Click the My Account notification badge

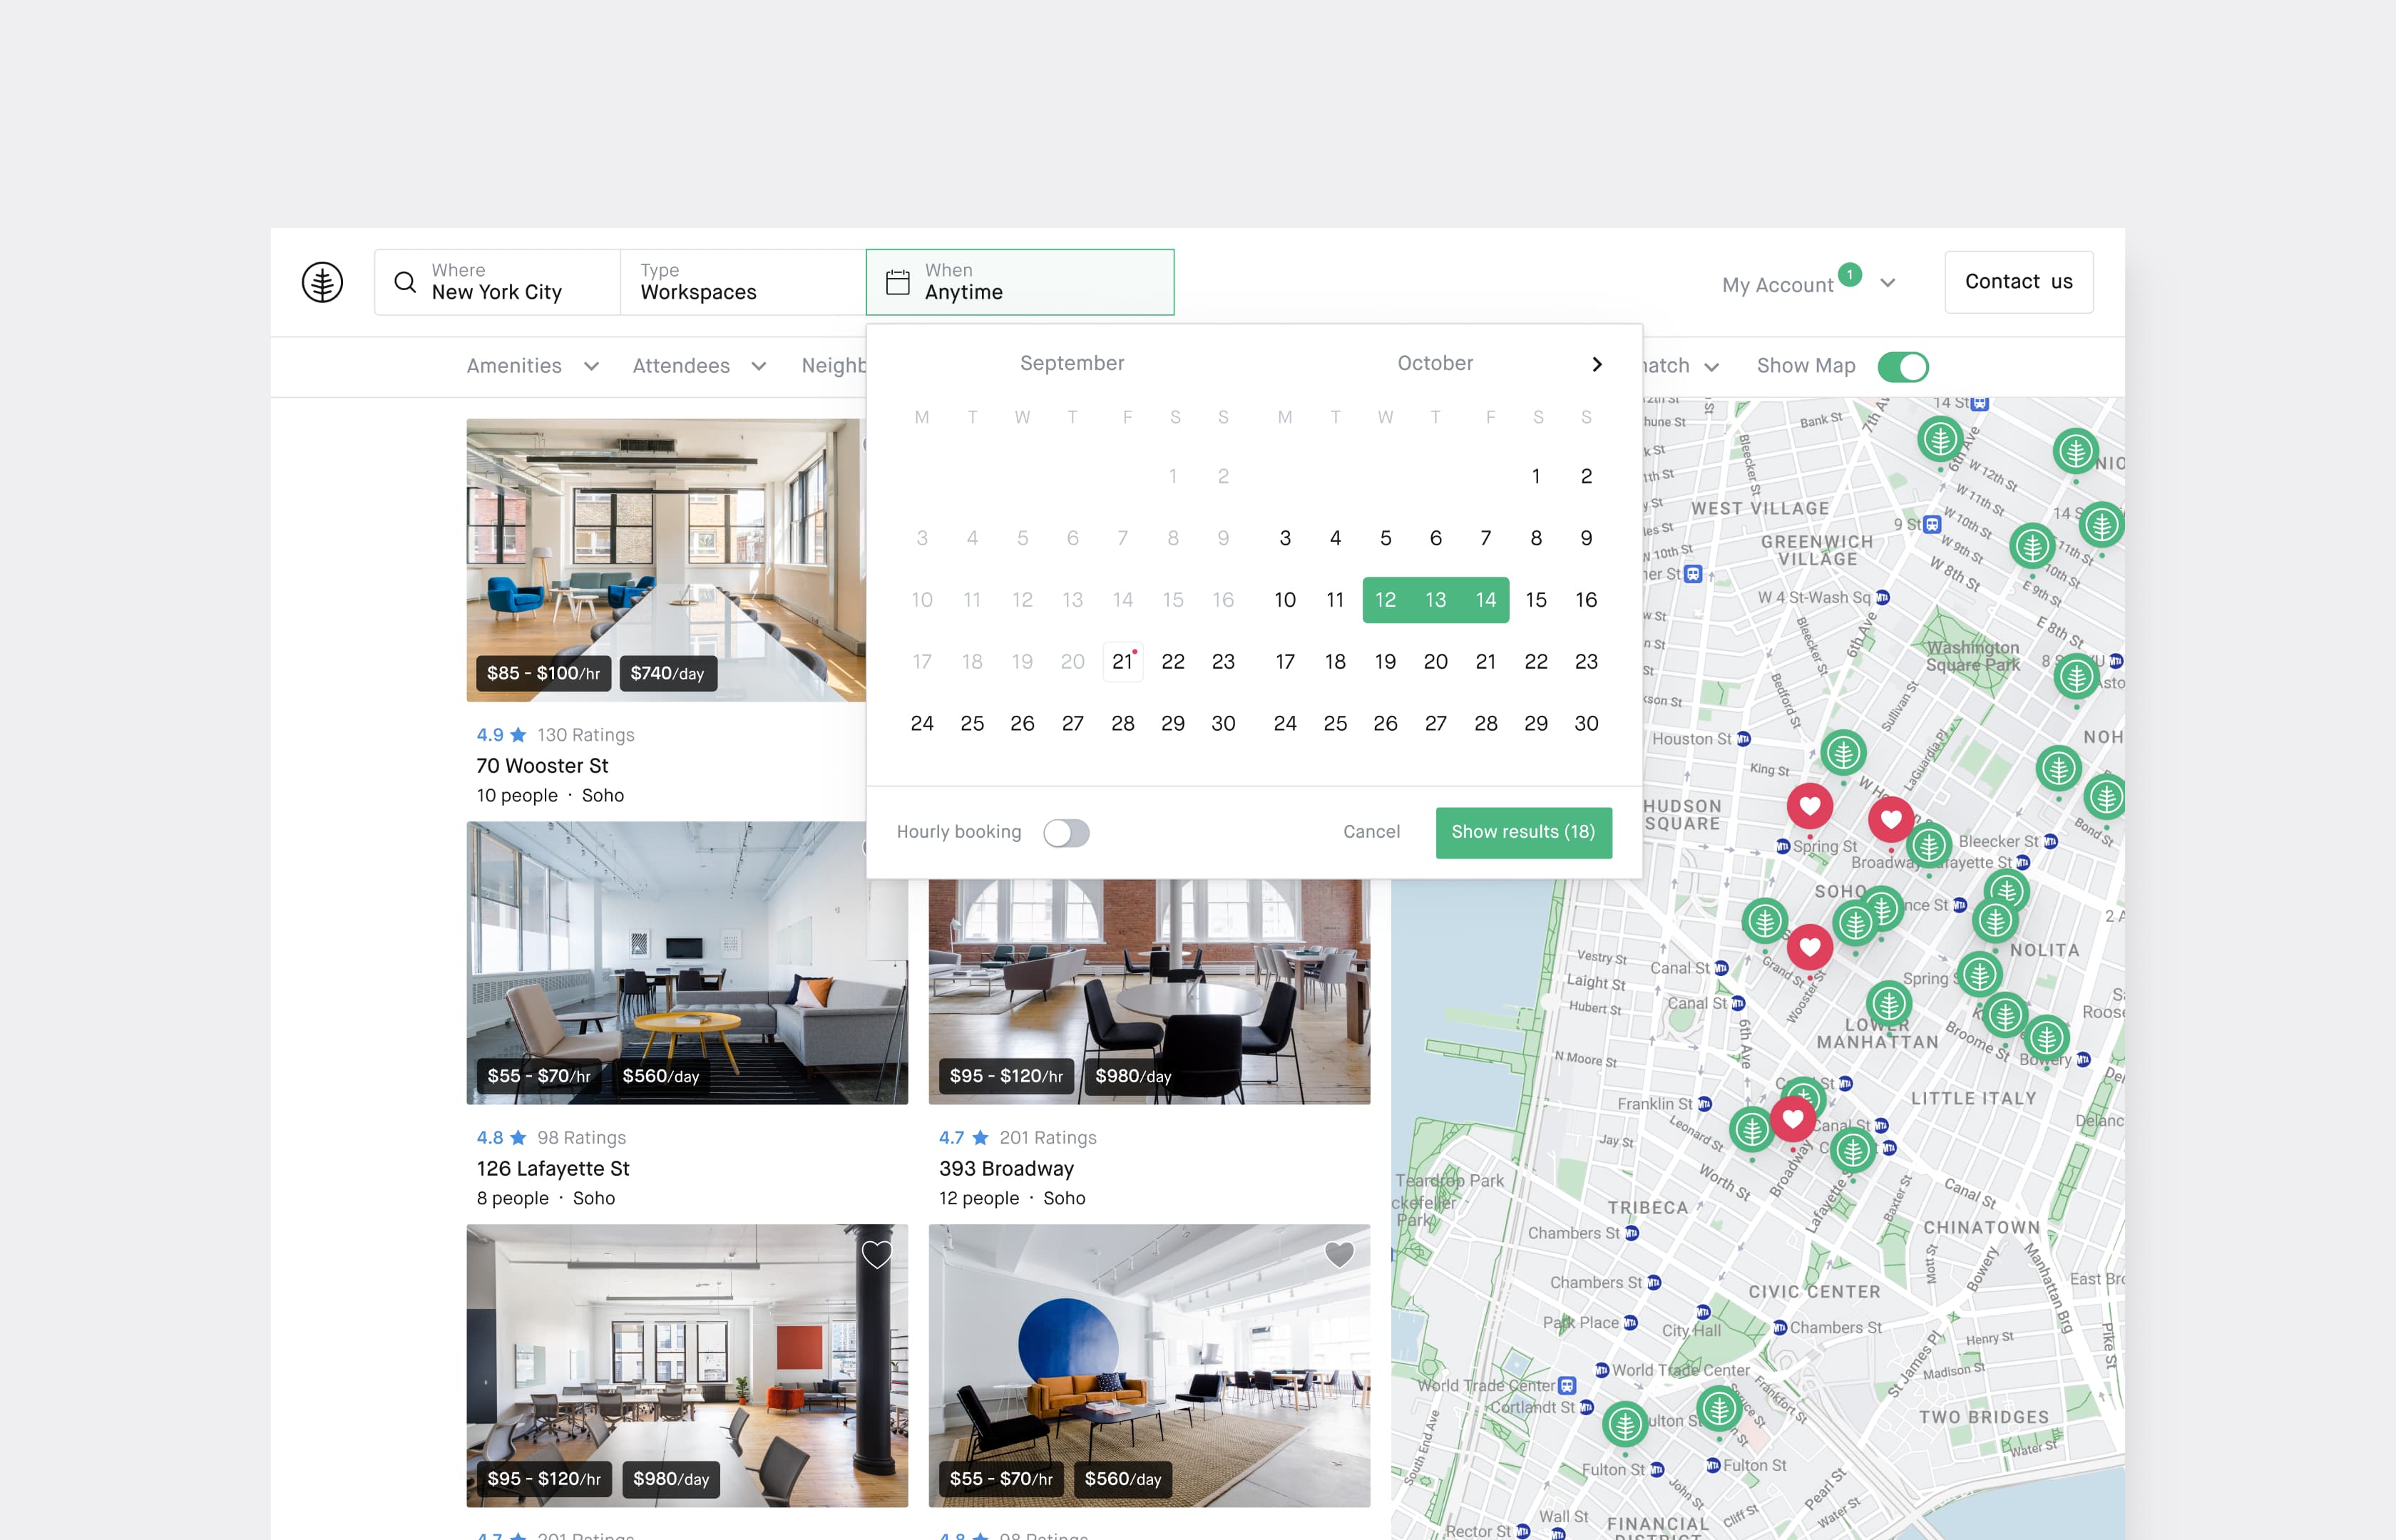pyautogui.click(x=1850, y=274)
